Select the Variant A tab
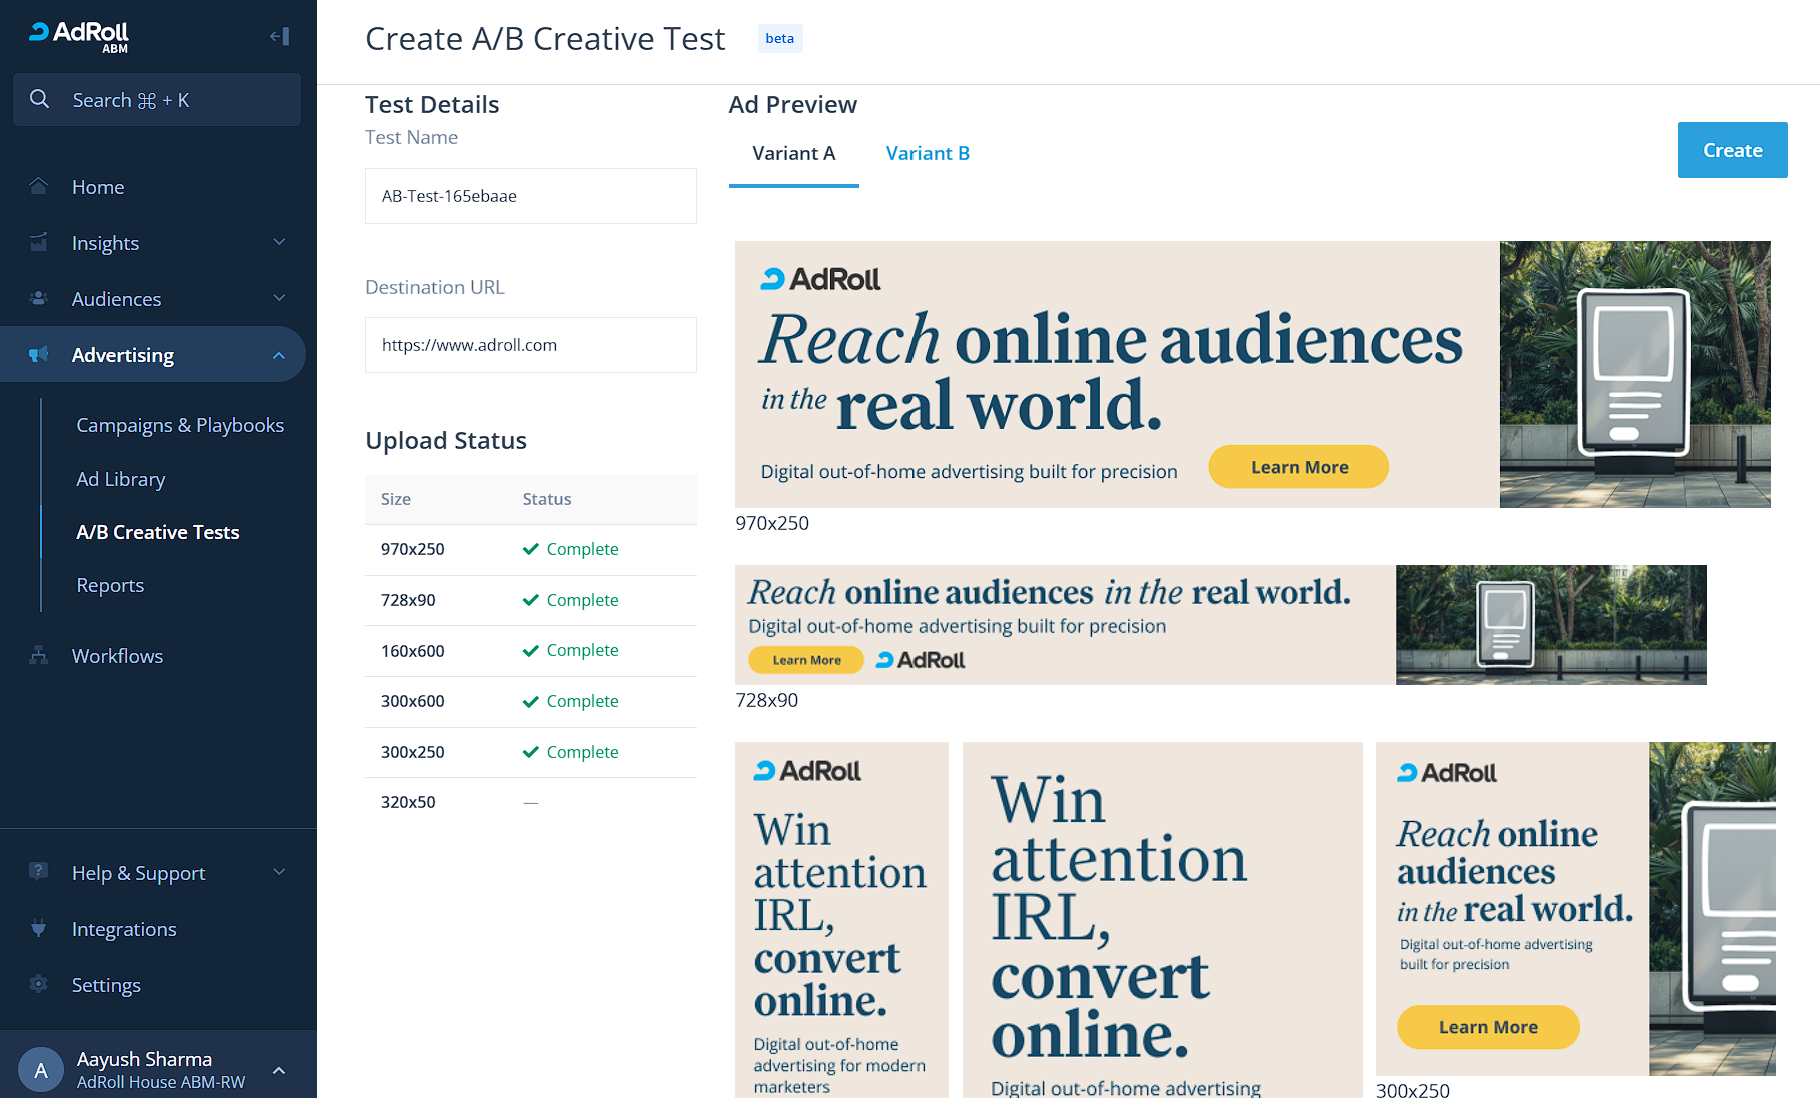Viewport: 1820px width, 1098px height. (793, 153)
